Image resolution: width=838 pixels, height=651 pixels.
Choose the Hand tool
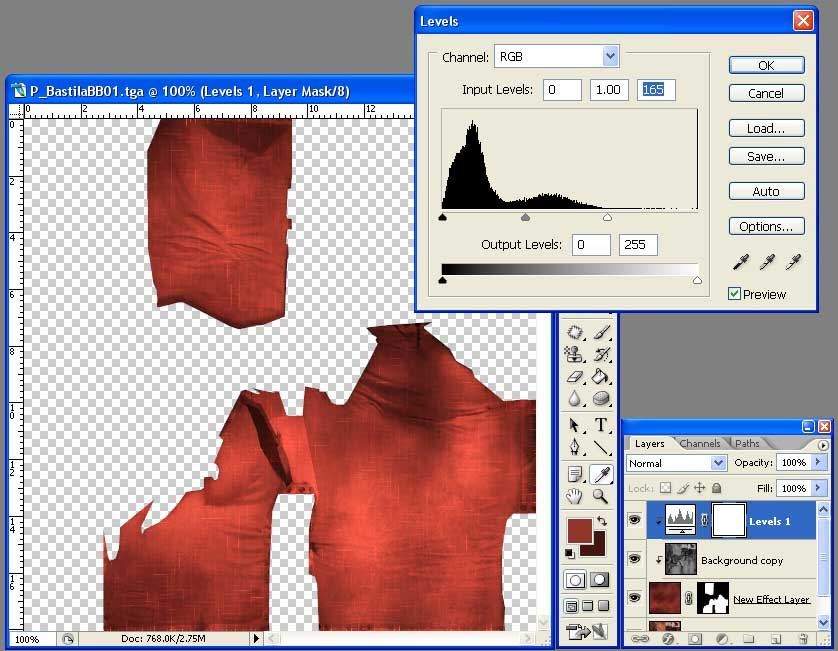tap(575, 496)
